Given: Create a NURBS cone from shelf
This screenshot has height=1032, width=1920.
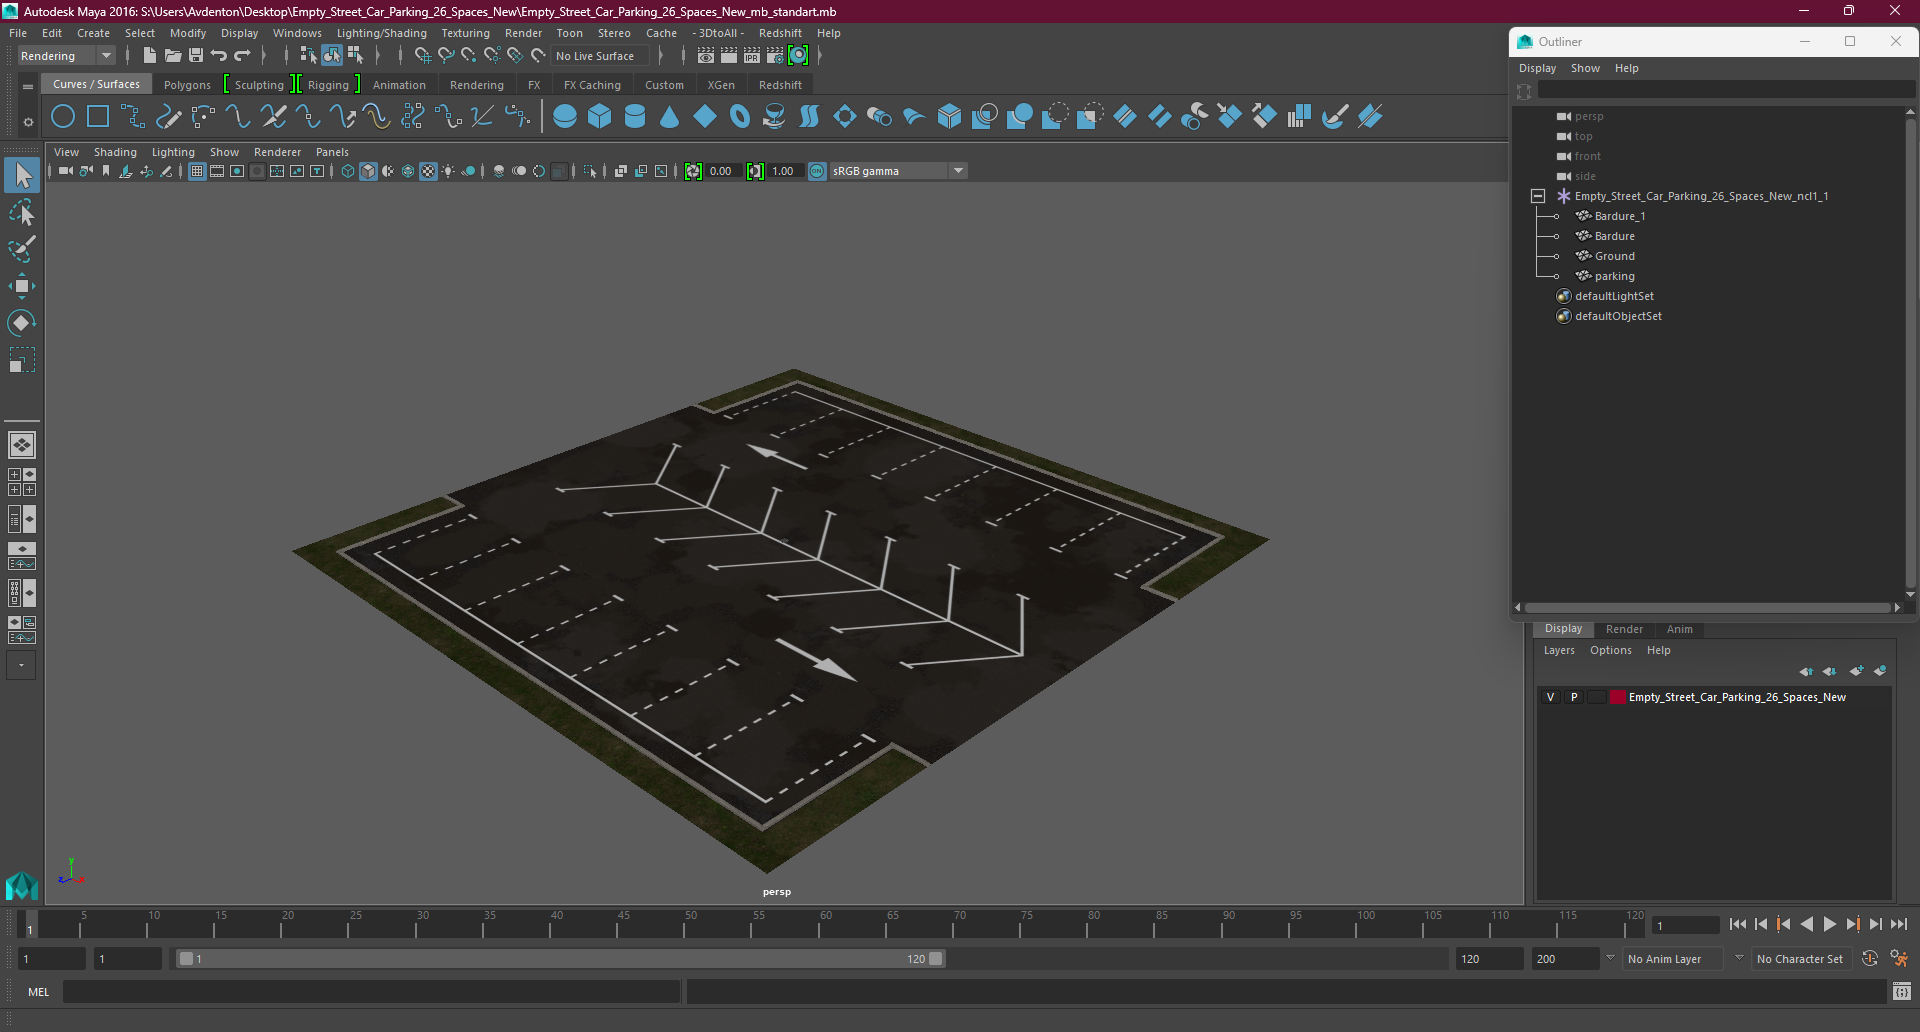Looking at the screenshot, I should coord(670,117).
